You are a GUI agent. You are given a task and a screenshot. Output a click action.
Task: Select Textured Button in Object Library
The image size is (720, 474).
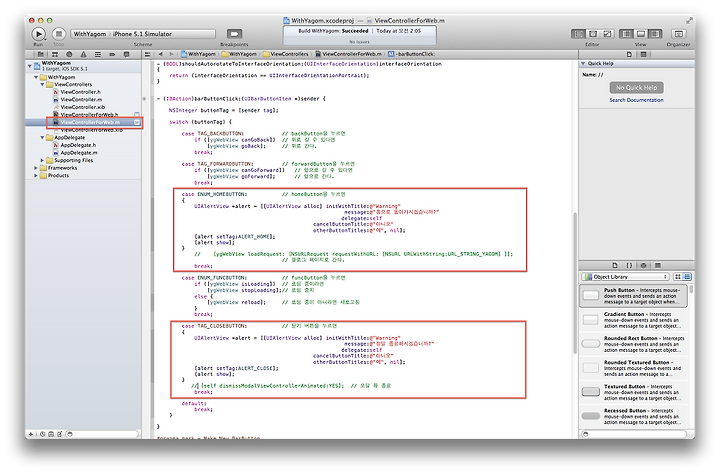(634, 392)
